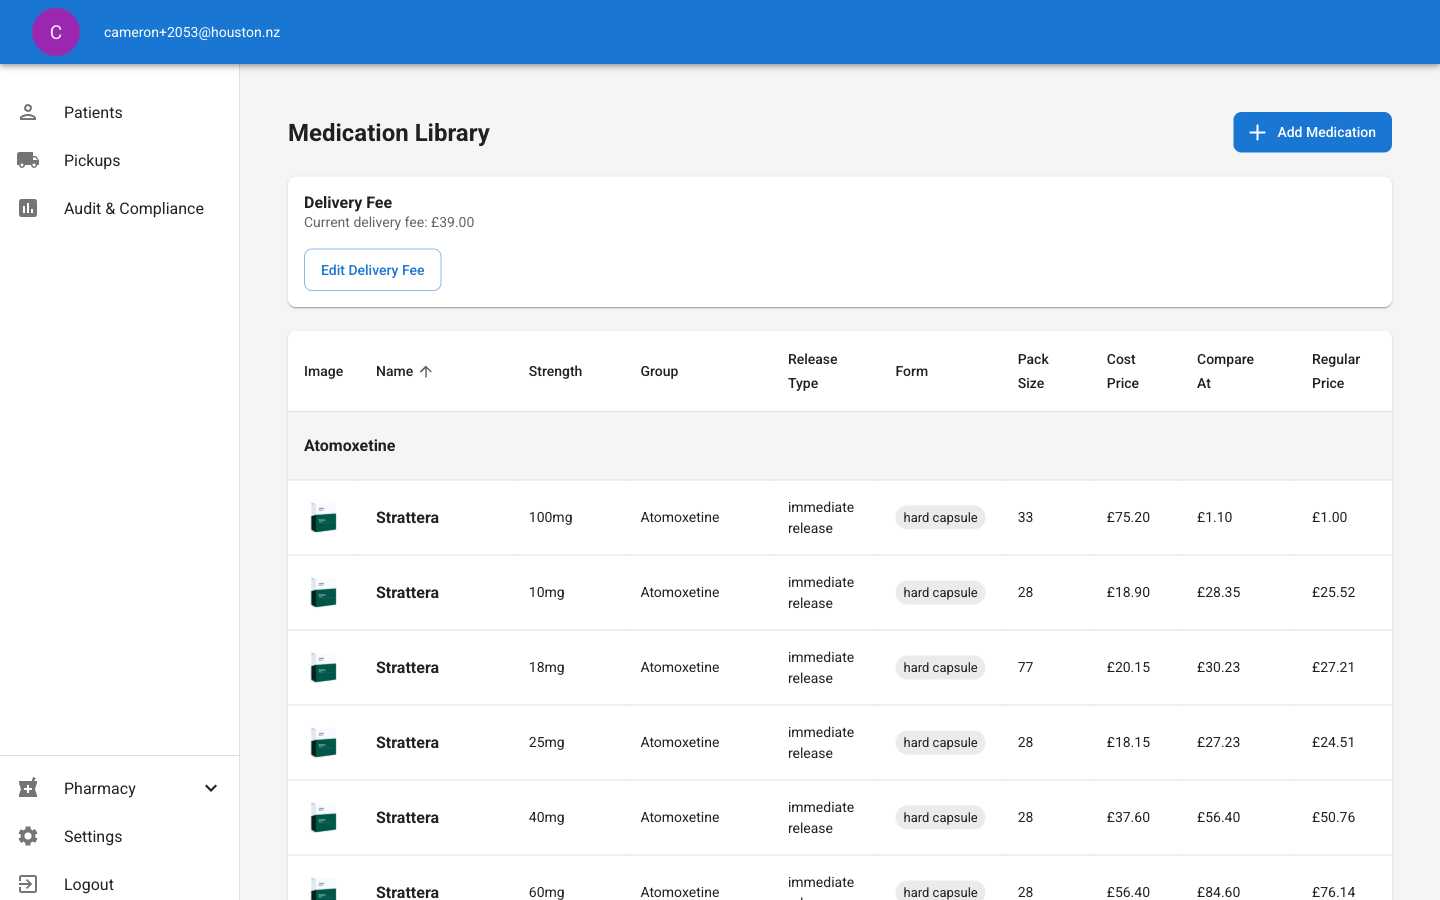Image resolution: width=1440 pixels, height=900 pixels.
Task: Click hard capsule chip in 40mg row
Action: (x=940, y=817)
